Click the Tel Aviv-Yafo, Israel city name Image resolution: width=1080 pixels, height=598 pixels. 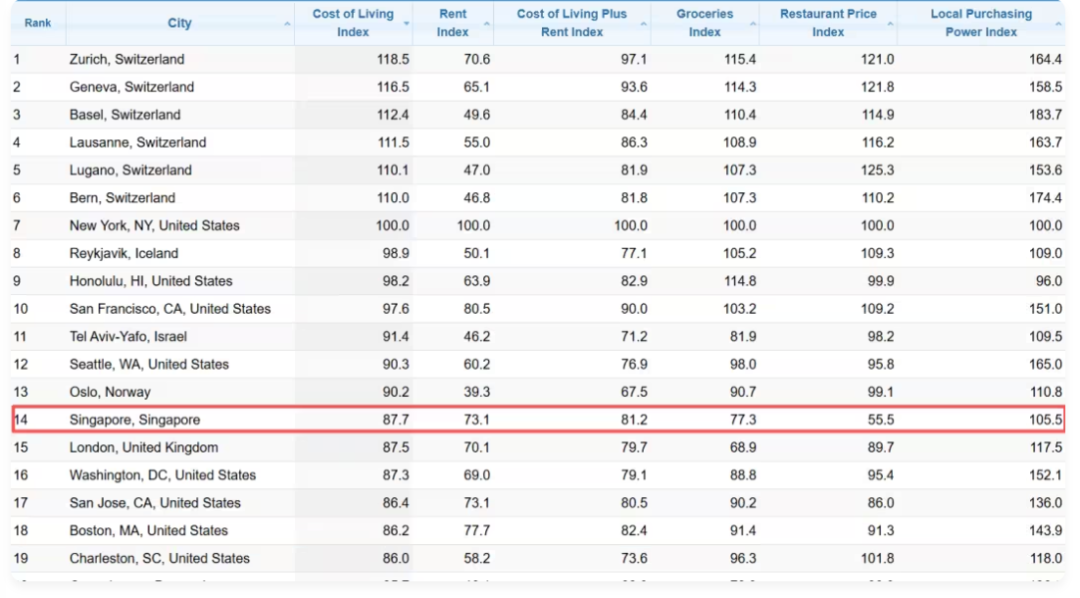click(128, 337)
